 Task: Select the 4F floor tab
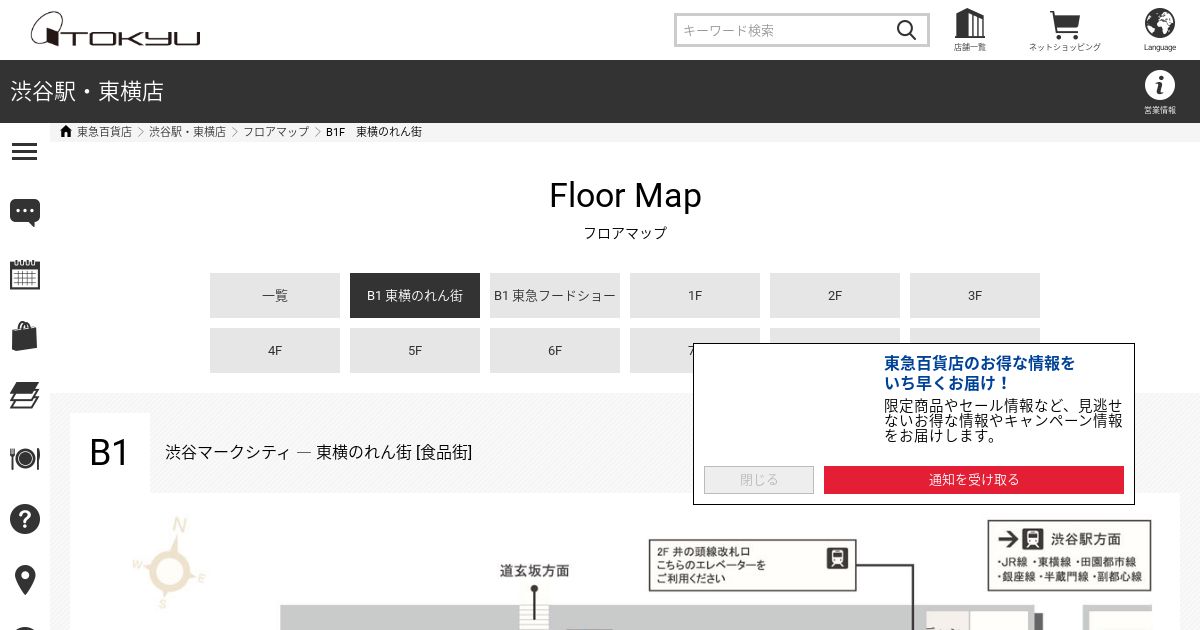[x=275, y=351]
